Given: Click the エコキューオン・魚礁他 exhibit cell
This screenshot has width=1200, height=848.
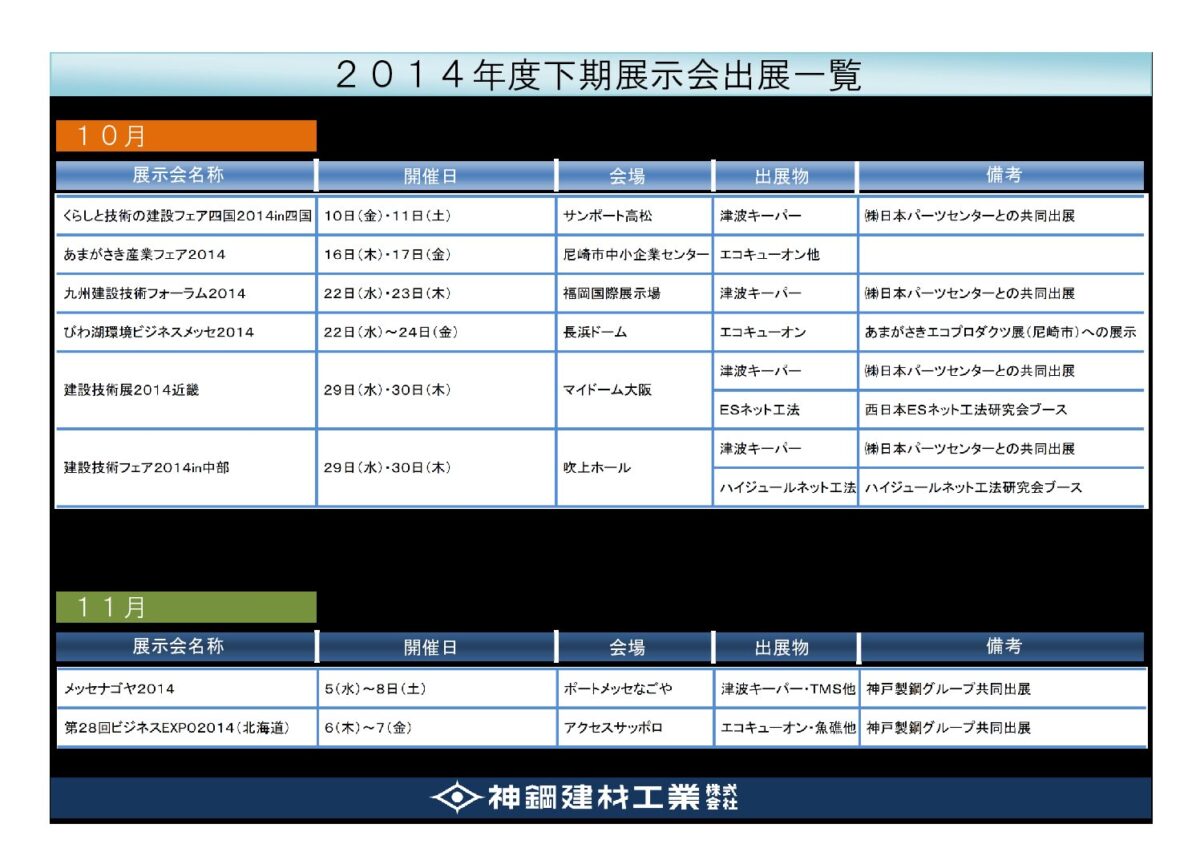Looking at the screenshot, I should click(x=788, y=727).
